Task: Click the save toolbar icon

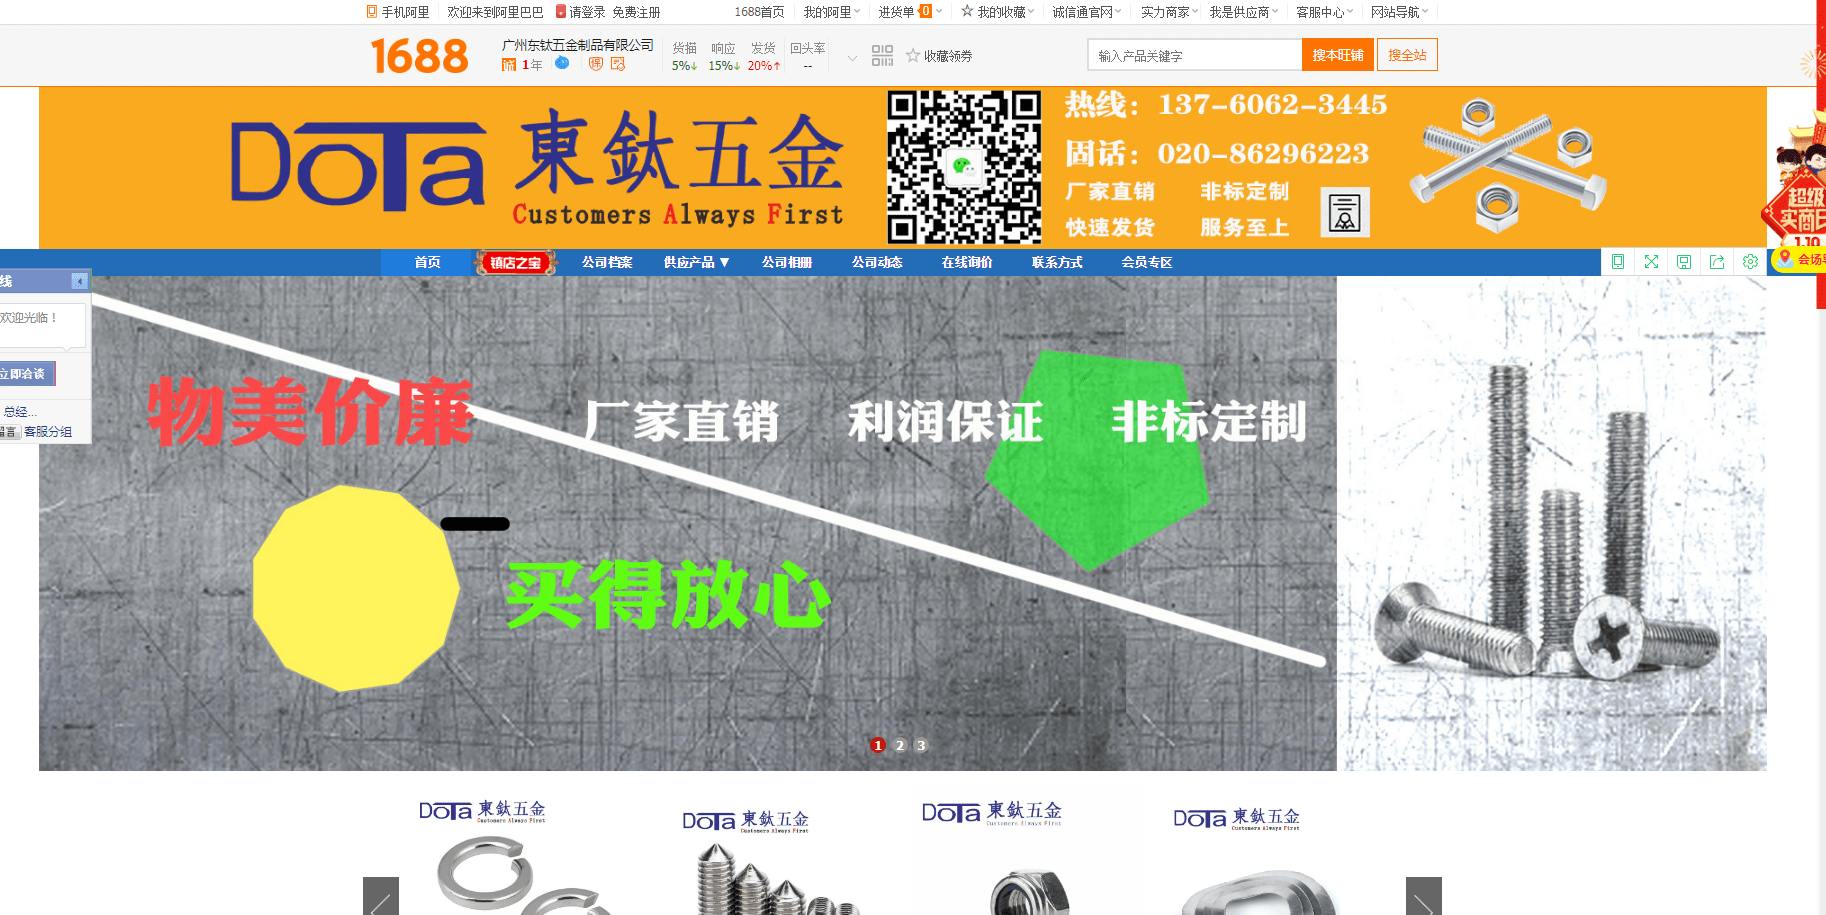Action: (x=1684, y=262)
